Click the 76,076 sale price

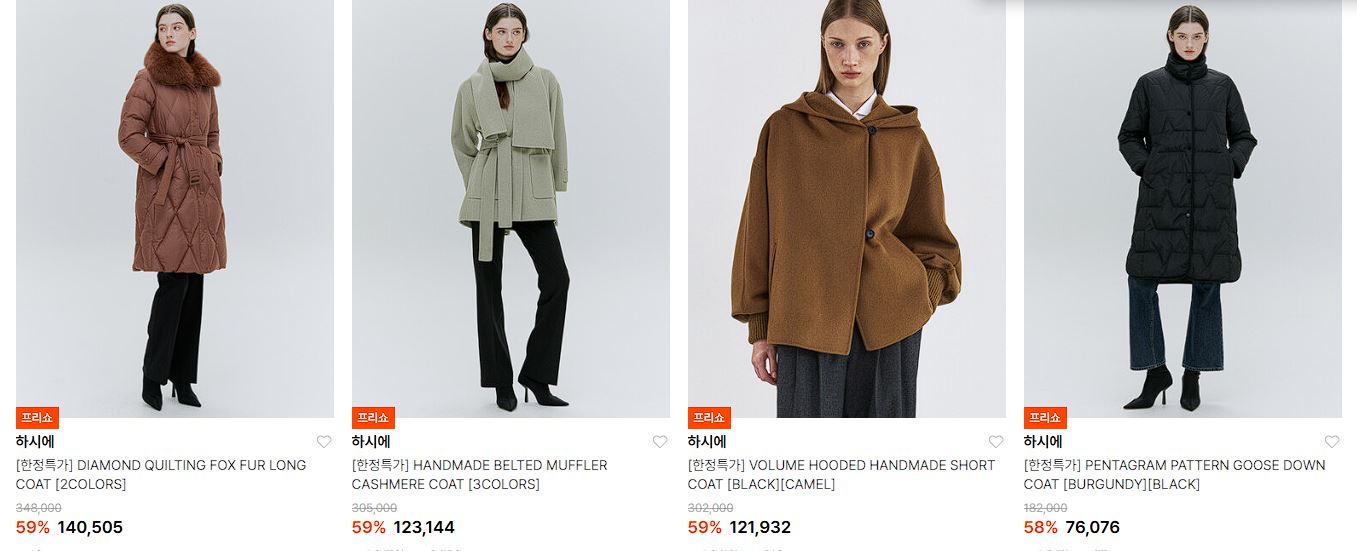coord(1093,527)
